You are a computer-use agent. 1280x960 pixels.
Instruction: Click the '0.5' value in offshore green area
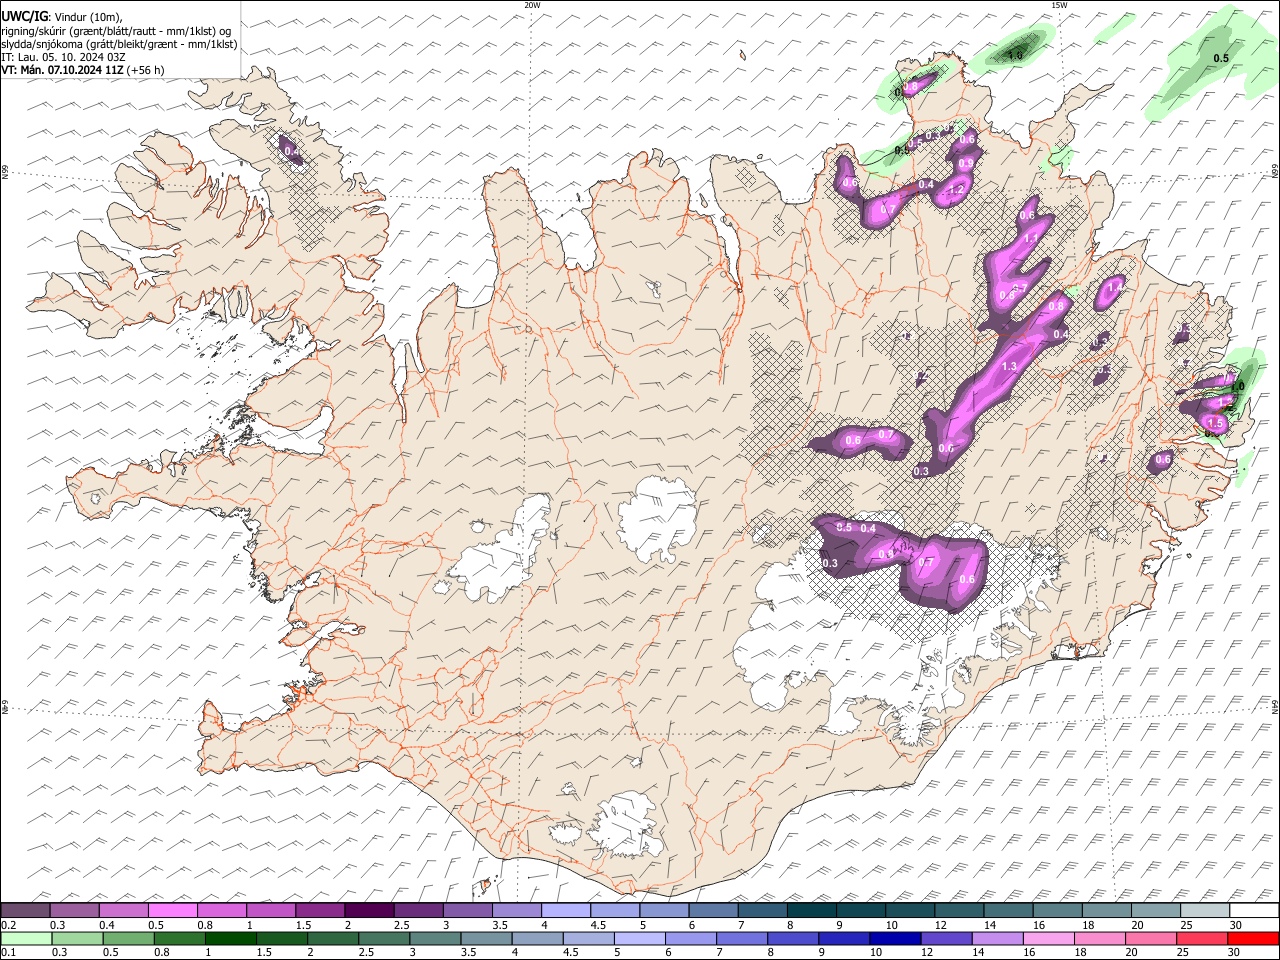tap(1221, 59)
